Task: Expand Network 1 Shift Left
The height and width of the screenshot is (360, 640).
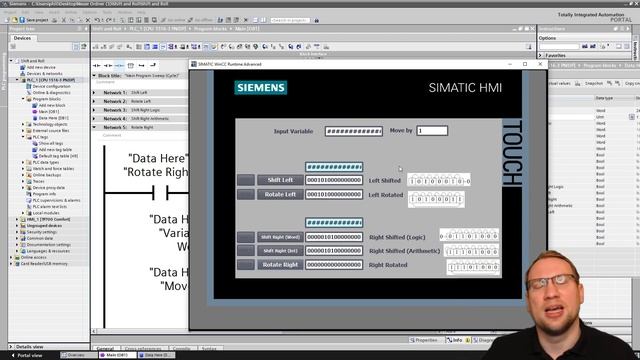Action: point(94,93)
